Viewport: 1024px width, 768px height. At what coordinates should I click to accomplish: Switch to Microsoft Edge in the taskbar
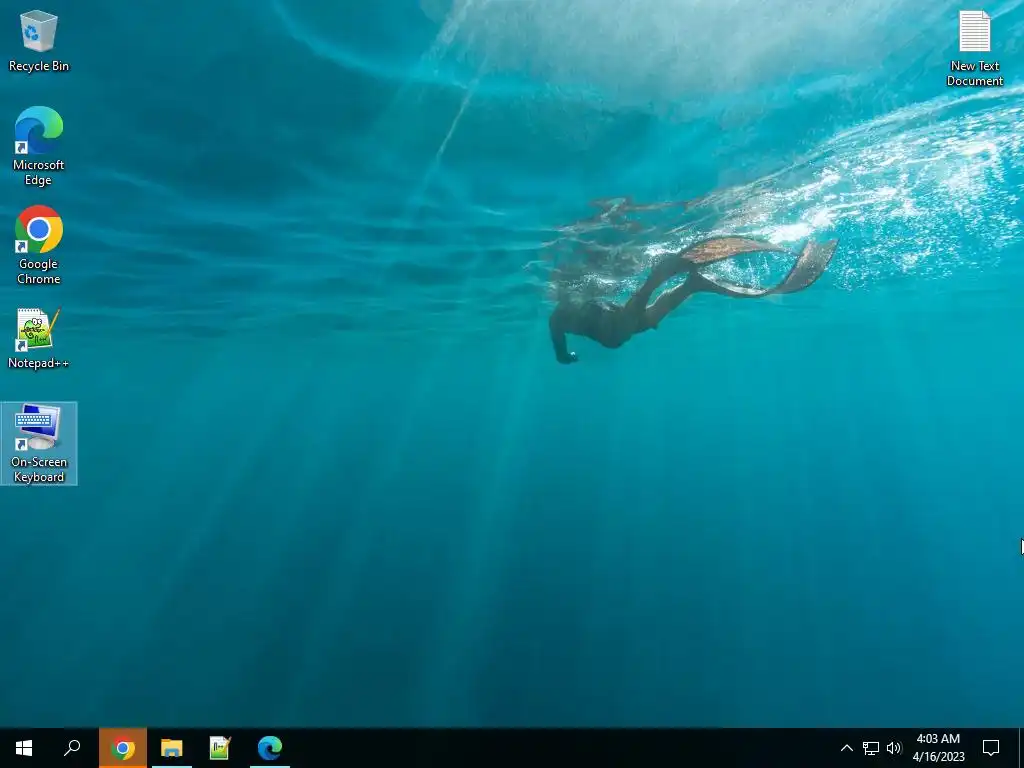coord(269,748)
